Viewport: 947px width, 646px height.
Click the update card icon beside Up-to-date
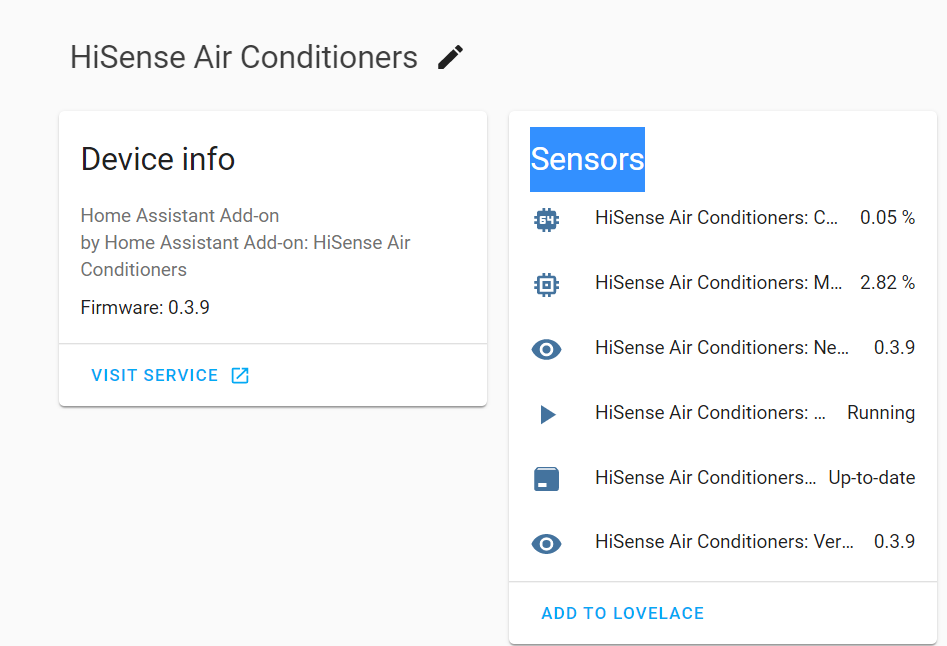click(x=546, y=478)
